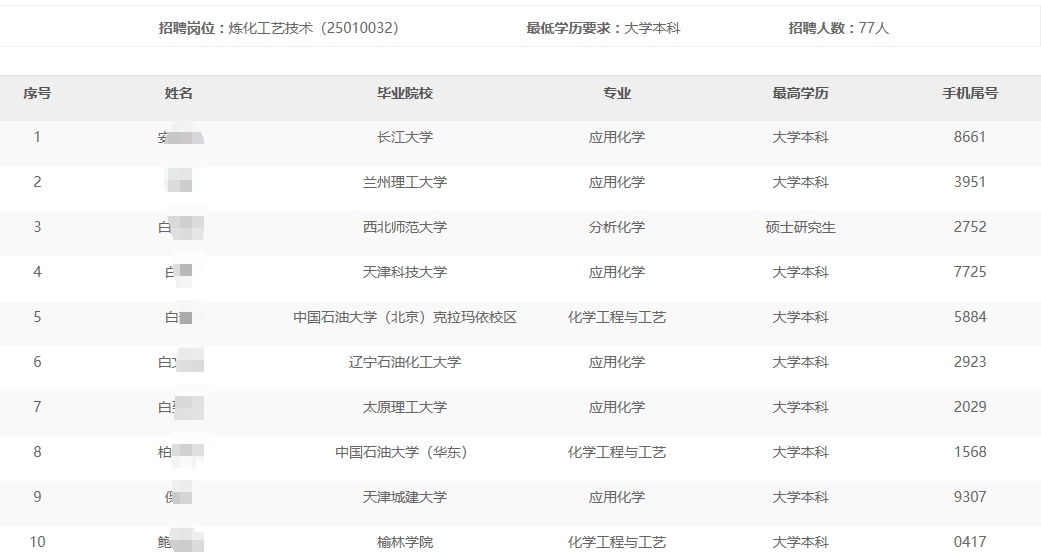
Task: Click phone tail number 2029
Action: pyautogui.click(x=969, y=407)
